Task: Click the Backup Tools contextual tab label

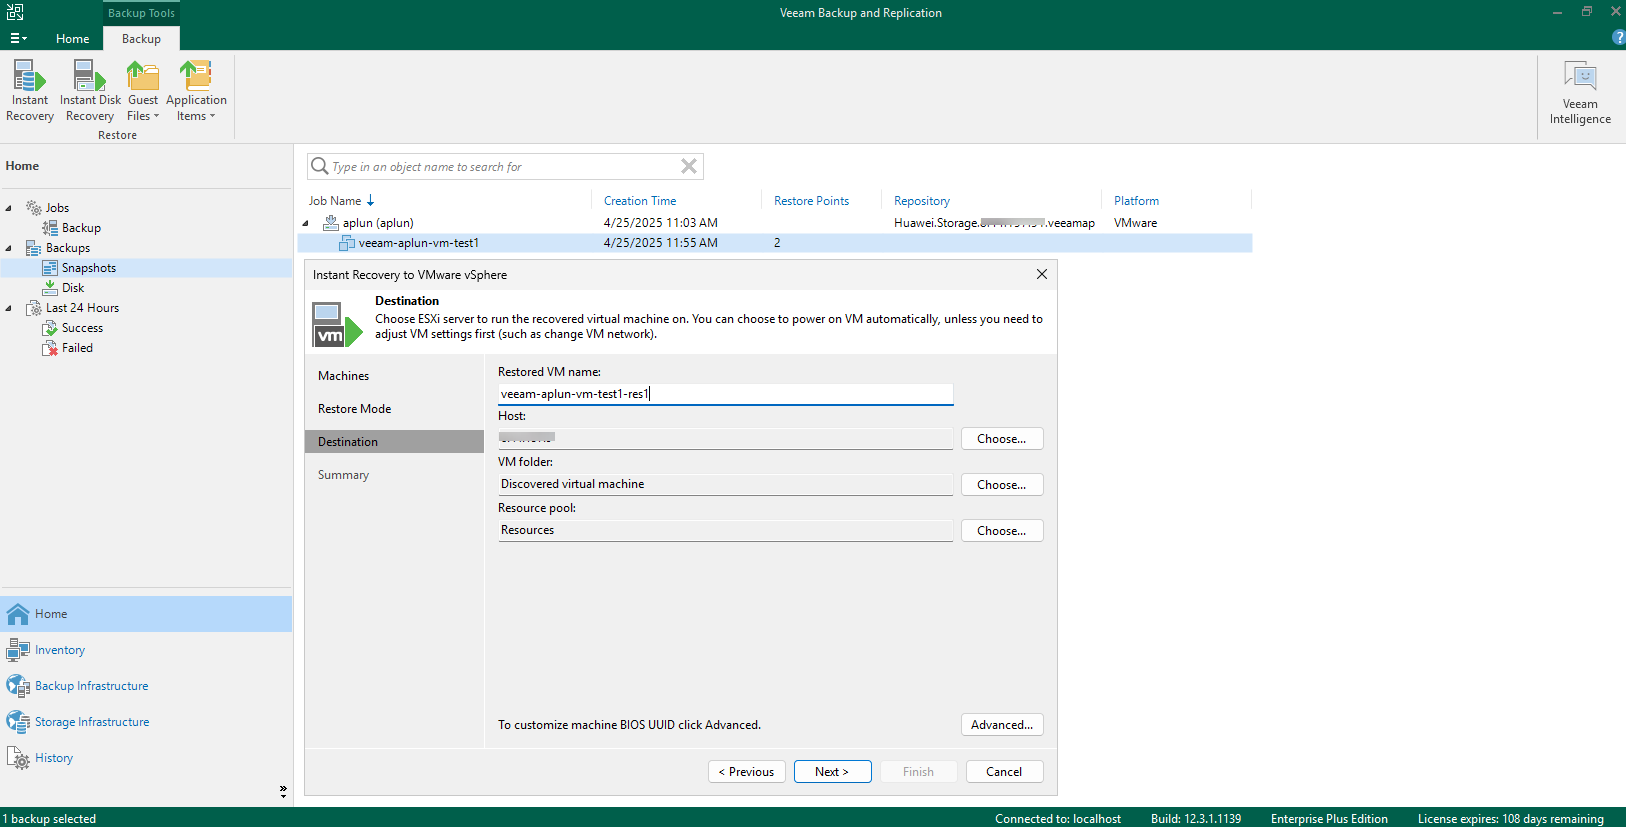Action: tap(141, 13)
